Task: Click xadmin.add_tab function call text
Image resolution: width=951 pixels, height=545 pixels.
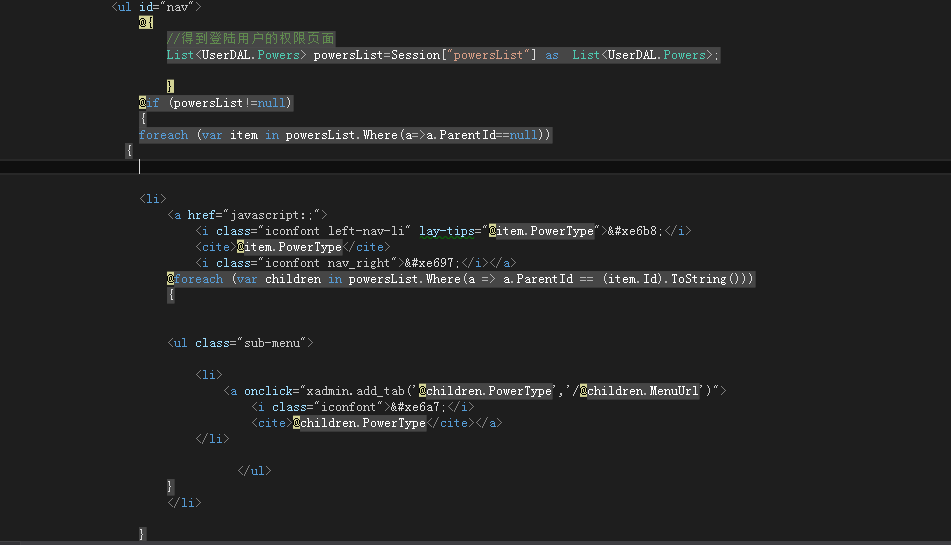Action: (x=355, y=391)
